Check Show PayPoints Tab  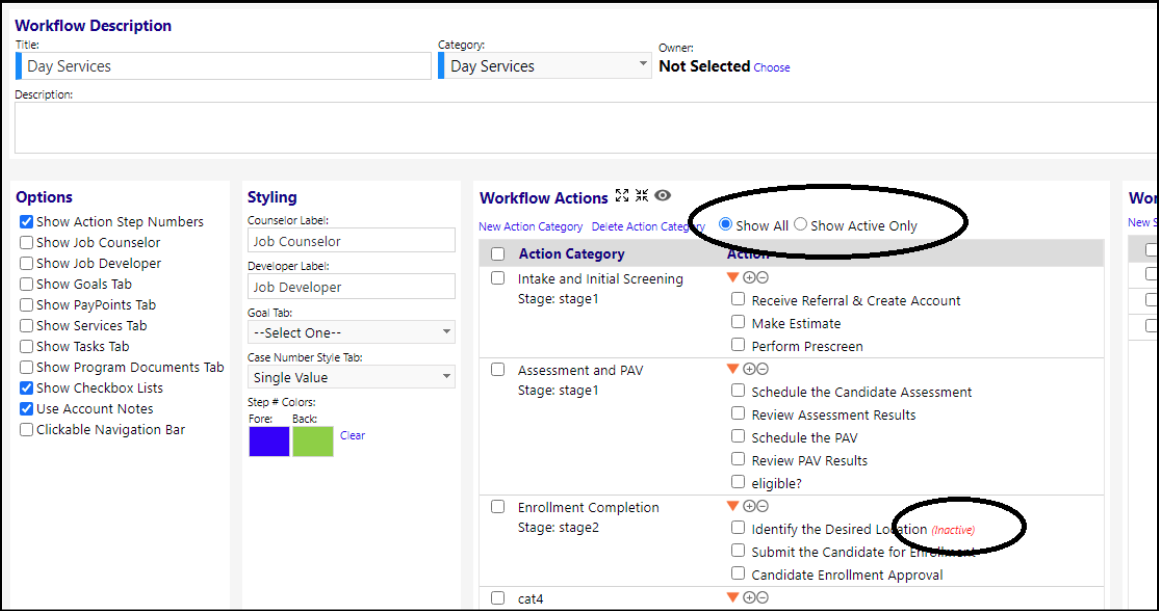[x=27, y=304]
